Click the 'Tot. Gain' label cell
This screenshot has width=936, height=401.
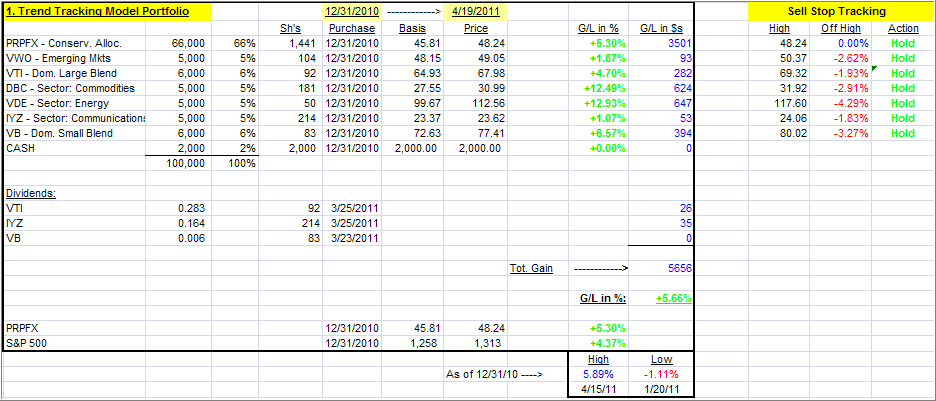pyautogui.click(x=538, y=268)
